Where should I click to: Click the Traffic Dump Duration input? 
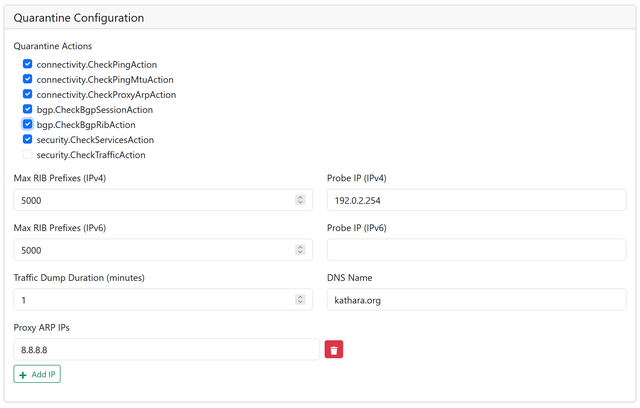(150, 299)
